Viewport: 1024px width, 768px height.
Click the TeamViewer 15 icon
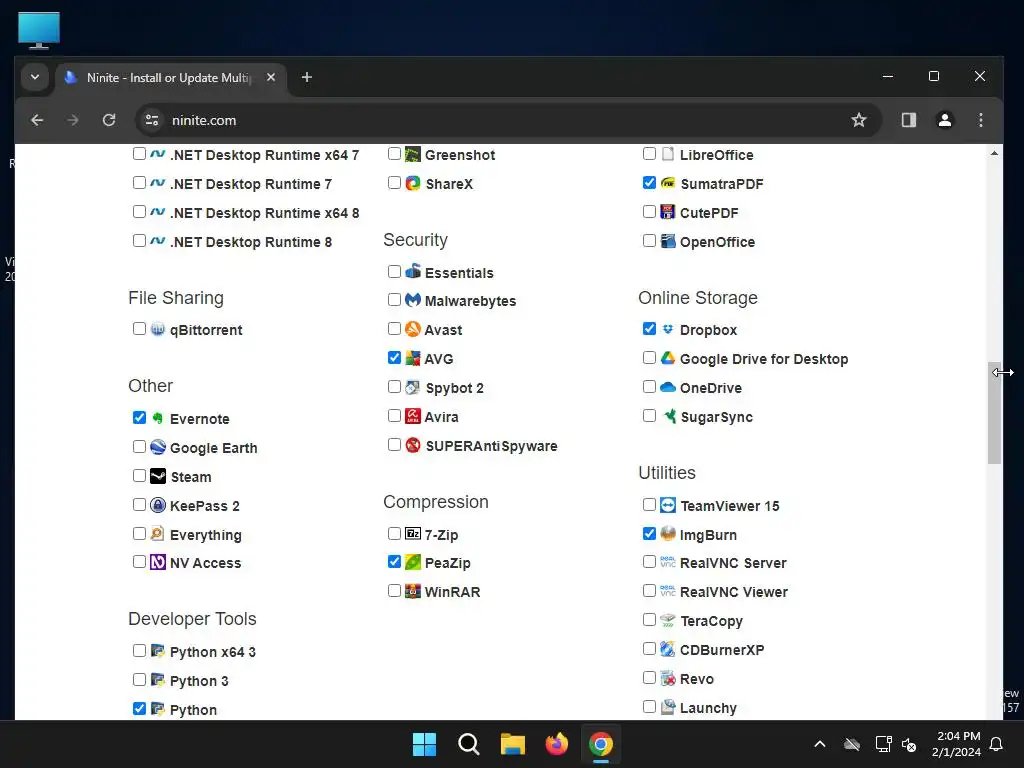click(667, 505)
